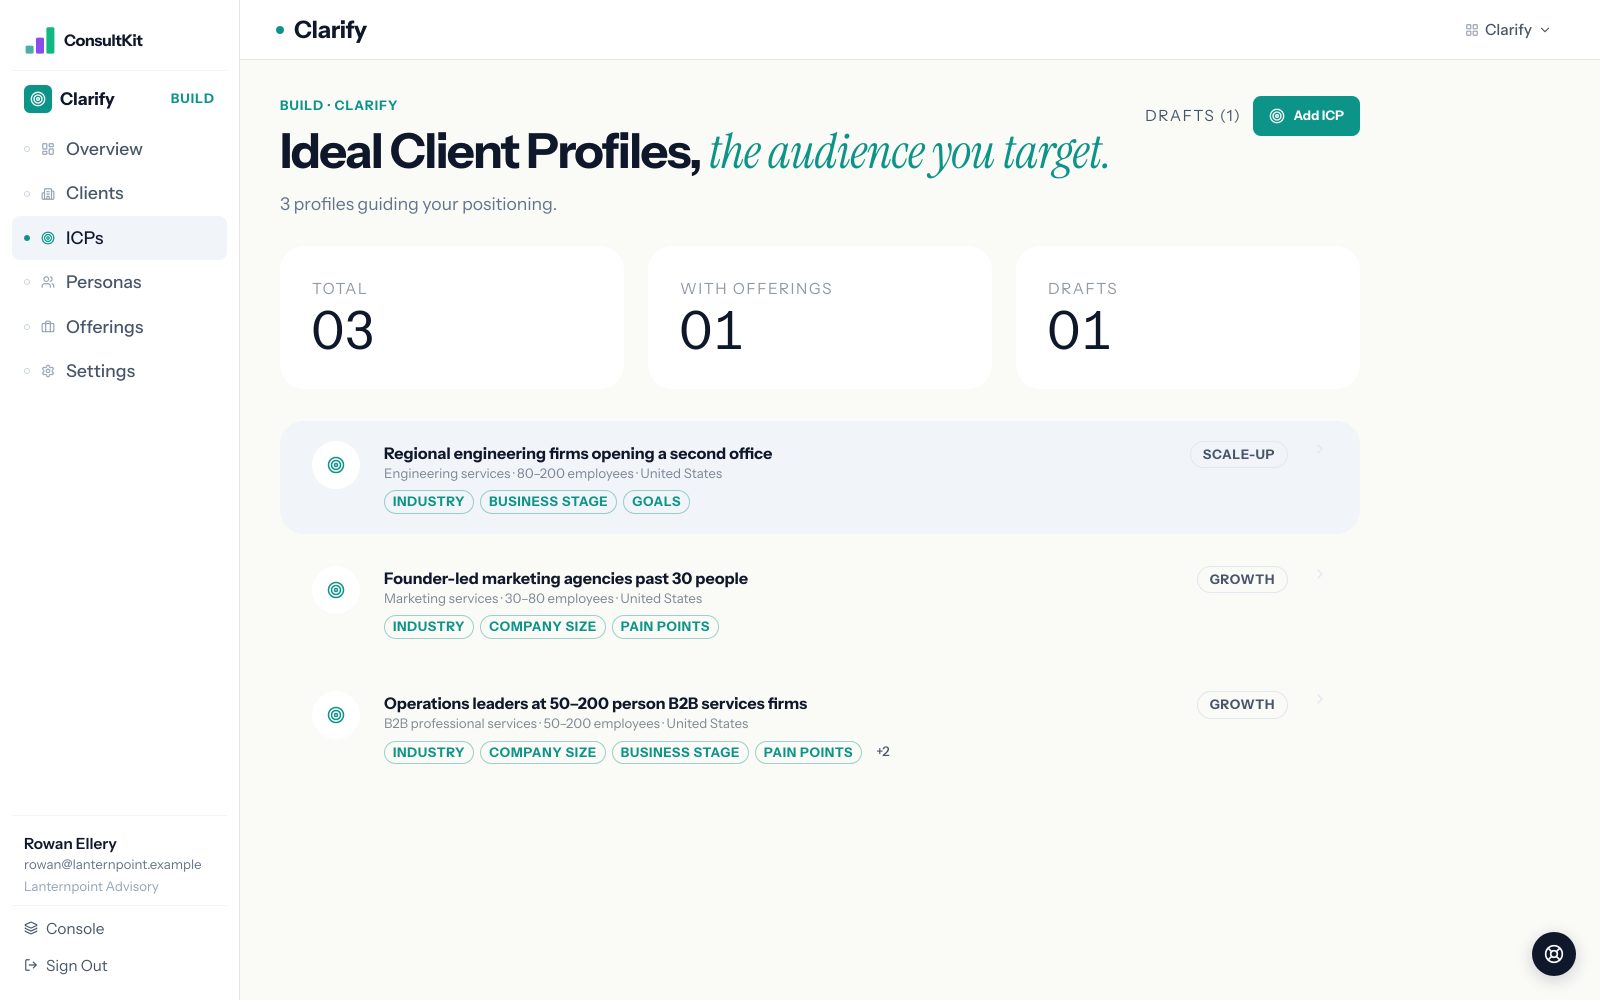Click the grid icon beside Clarify app switcher
Screen dimensions: 1600x1000
point(1472,30)
